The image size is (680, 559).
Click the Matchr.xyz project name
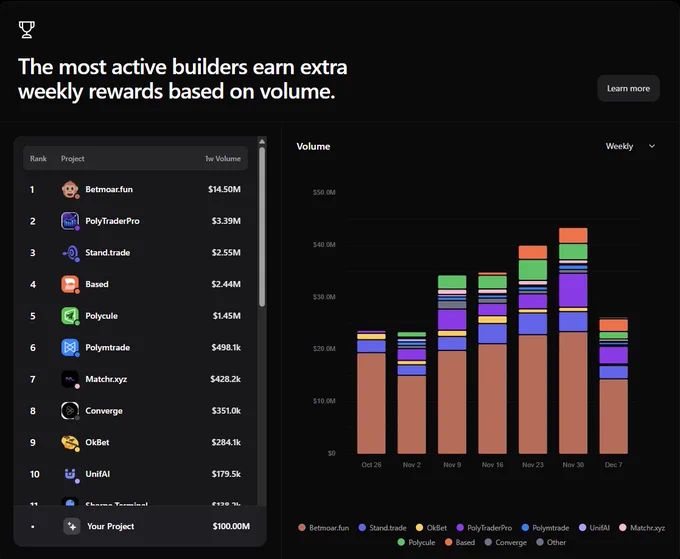(106, 379)
